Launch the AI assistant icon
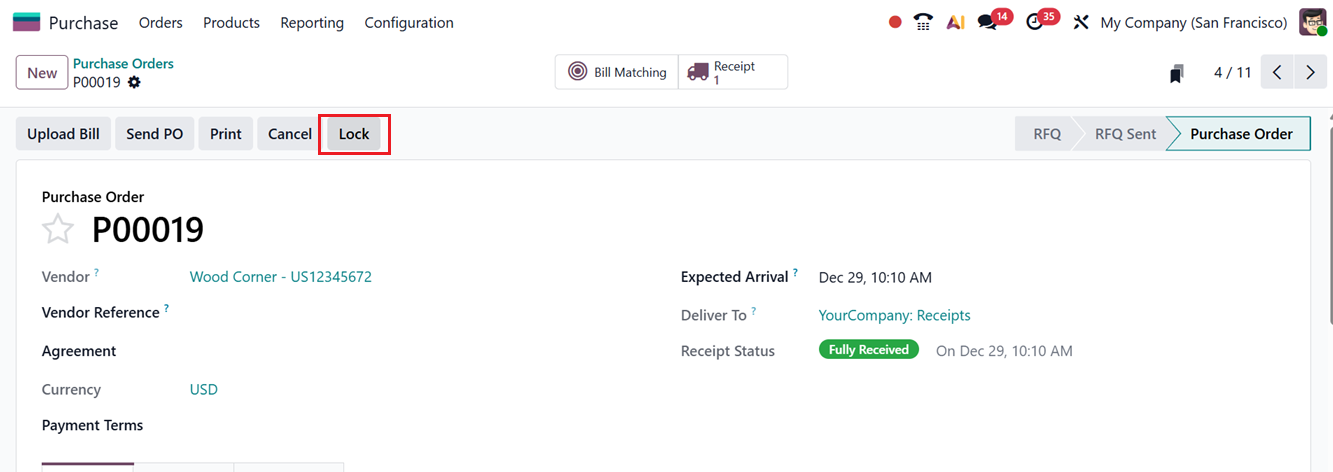This screenshot has width=1333, height=472. click(955, 22)
